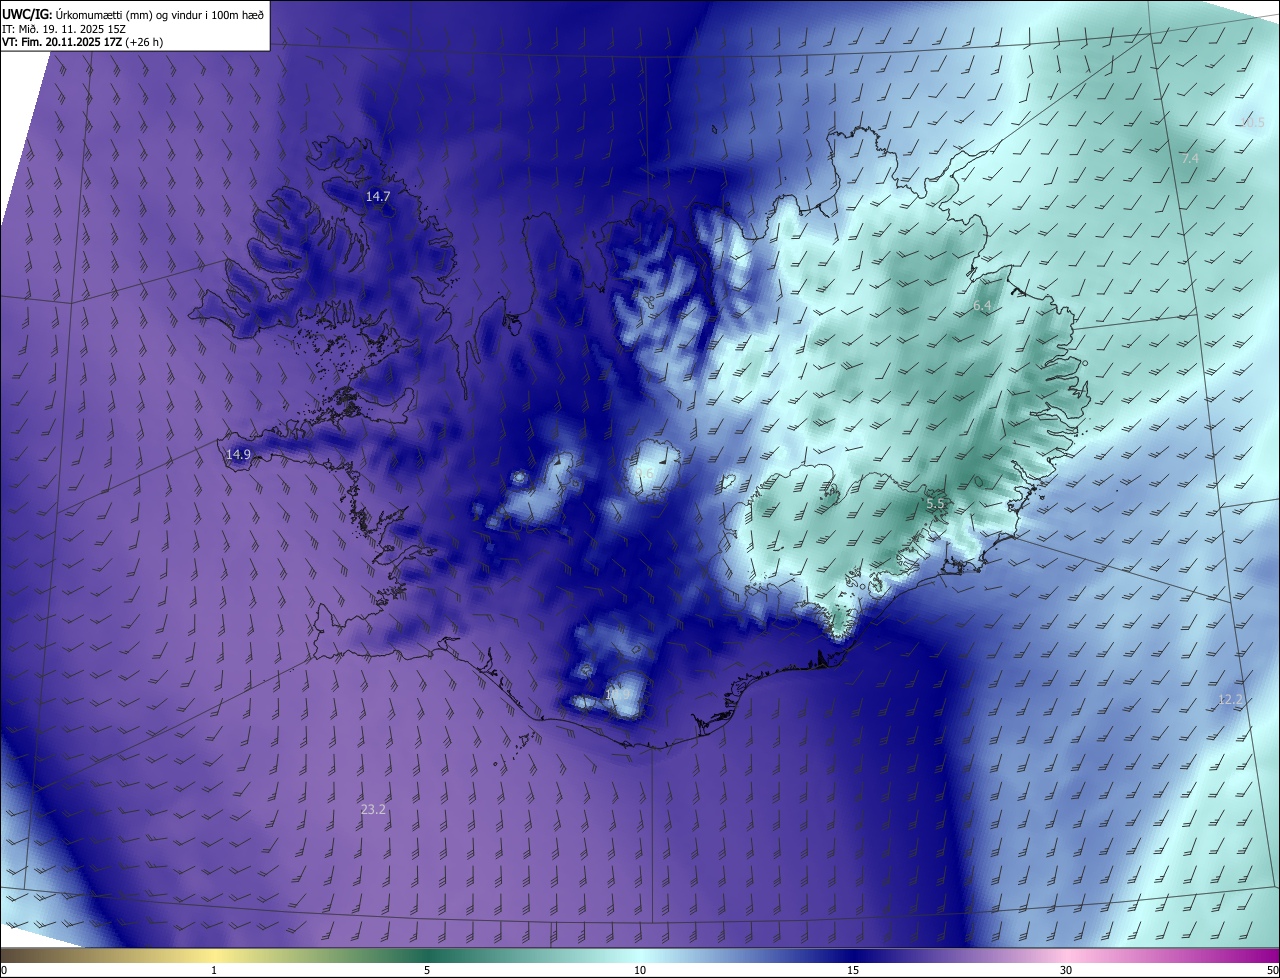Image resolution: width=1280 pixels, height=978 pixels.
Task: Select the 'IT: Mið. 19. 11. 2025 15Z' line
Action: point(66,28)
